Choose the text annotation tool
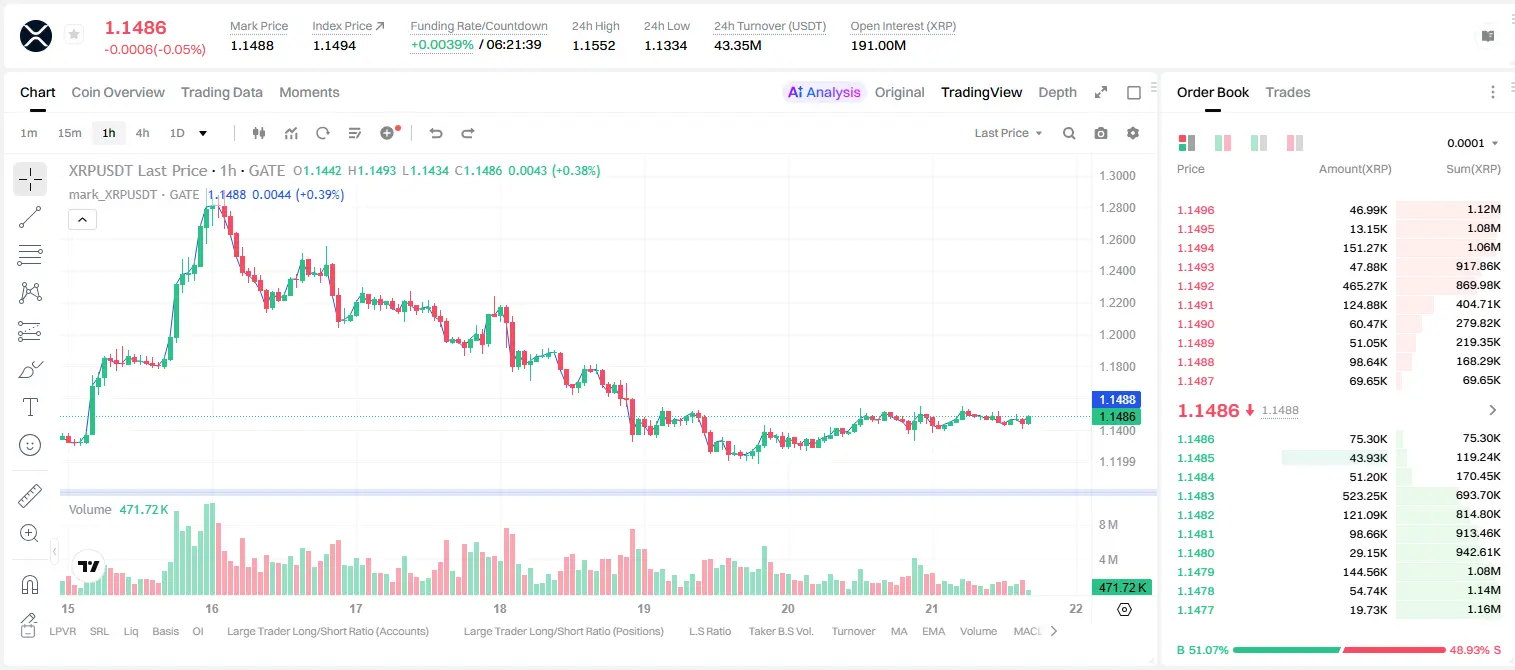 (x=30, y=407)
